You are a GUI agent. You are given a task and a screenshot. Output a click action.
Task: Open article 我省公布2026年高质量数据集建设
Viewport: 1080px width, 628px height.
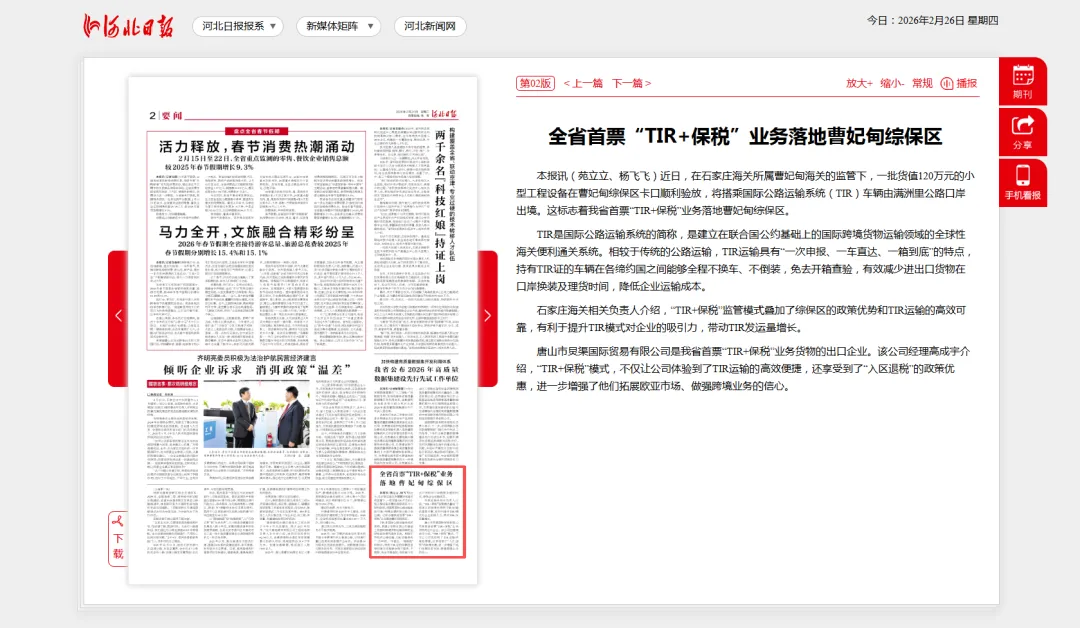tap(416, 374)
